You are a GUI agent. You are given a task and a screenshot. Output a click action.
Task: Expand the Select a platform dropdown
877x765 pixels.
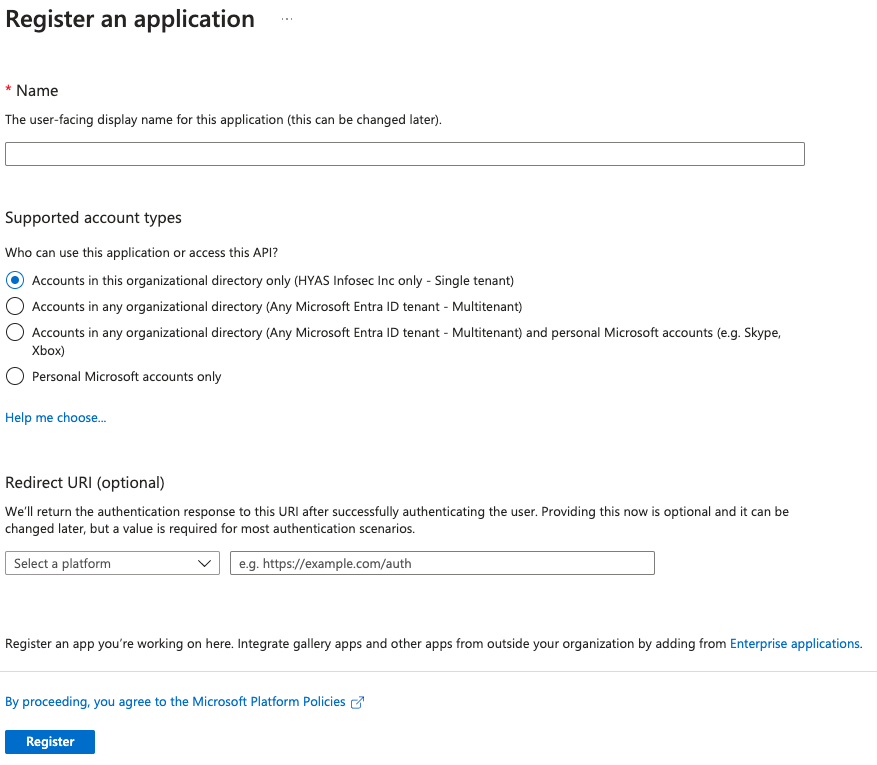click(x=112, y=564)
